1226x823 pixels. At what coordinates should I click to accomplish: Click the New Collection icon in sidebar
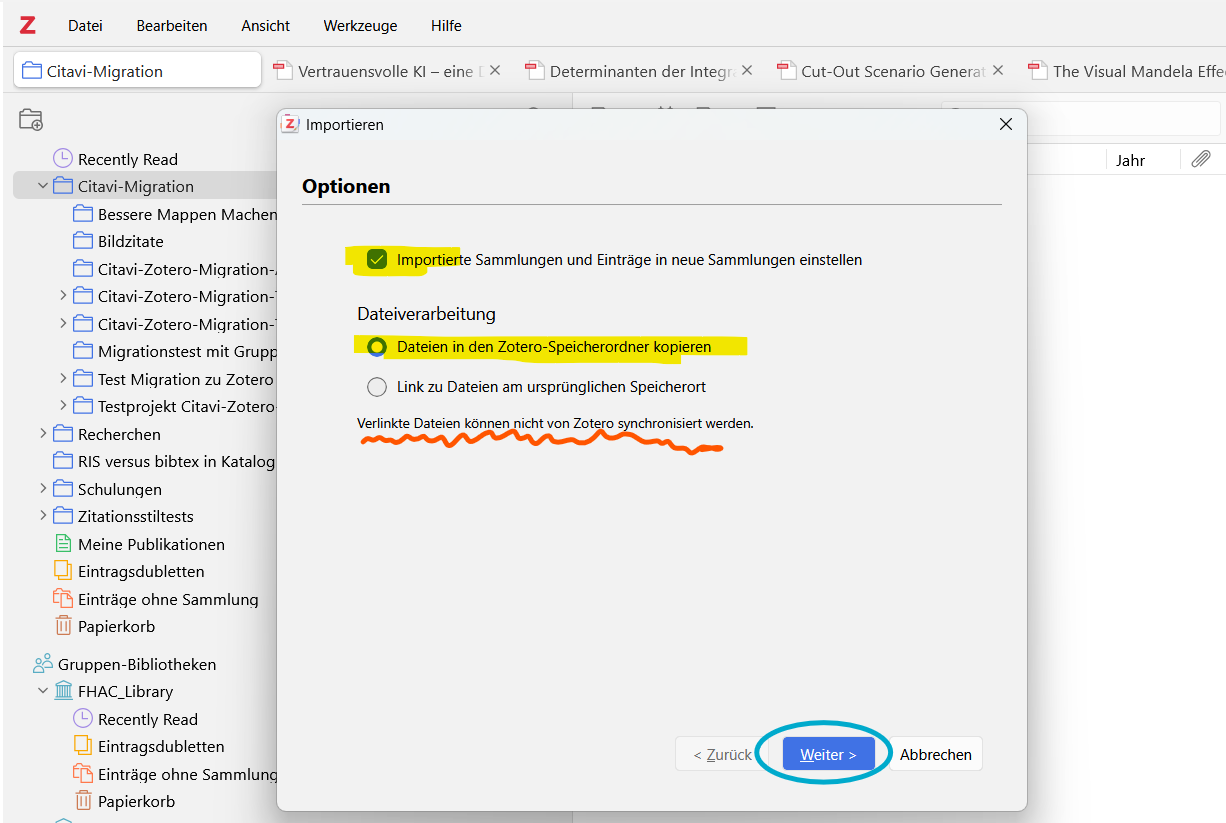click(31, 120)
